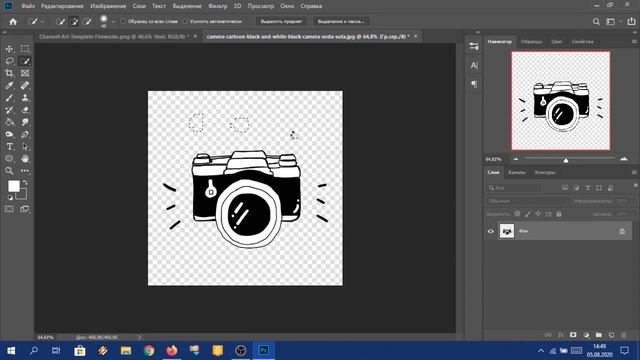Click the Фон layer thumbnail

(507, 231)
